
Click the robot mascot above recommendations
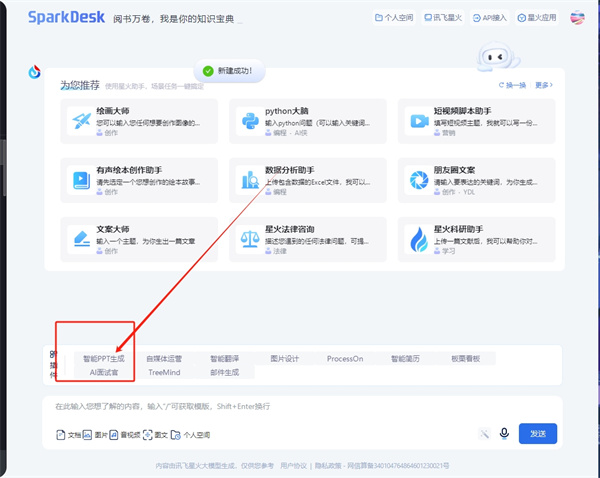coord(497,57)
